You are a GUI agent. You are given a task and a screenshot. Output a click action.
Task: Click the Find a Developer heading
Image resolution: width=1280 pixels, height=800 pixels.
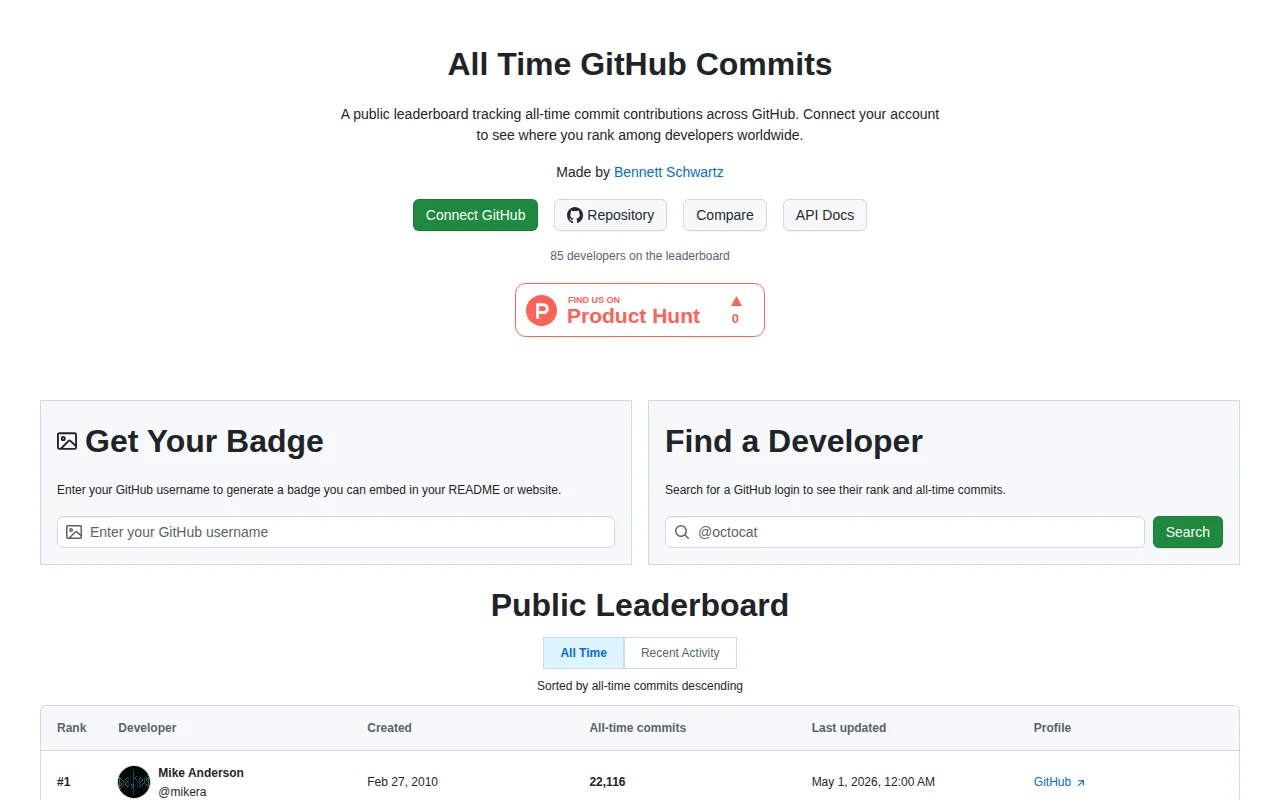tap(794, 441)
